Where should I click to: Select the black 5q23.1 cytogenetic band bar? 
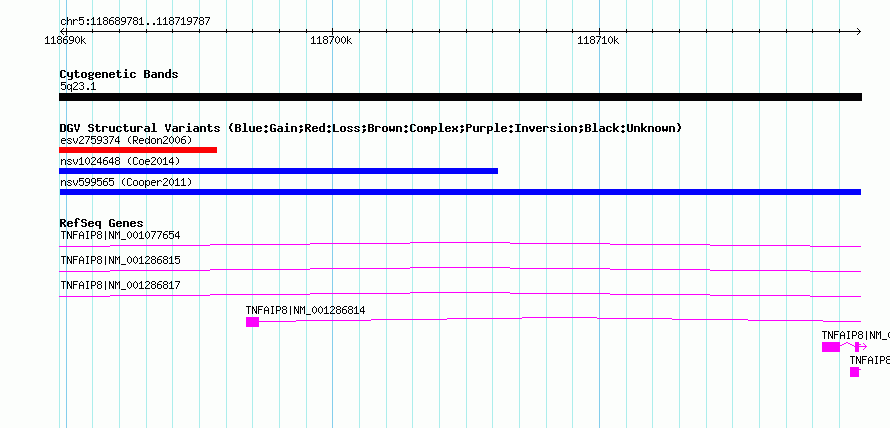point(460,97)
